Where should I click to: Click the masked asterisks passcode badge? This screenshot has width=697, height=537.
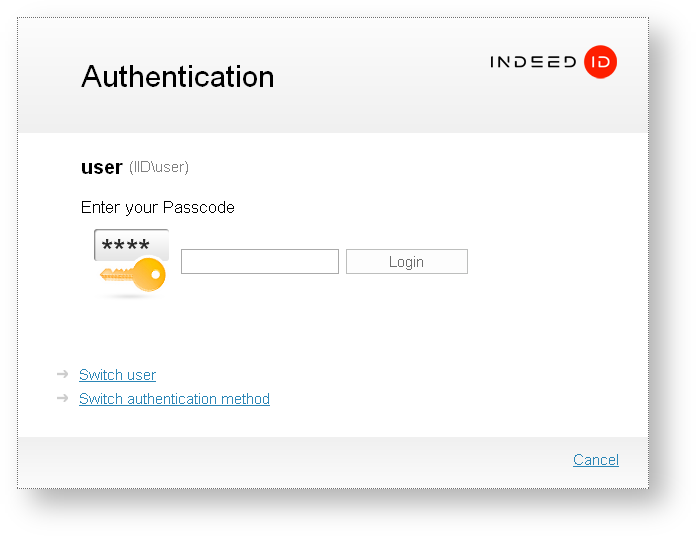[127, 245]
